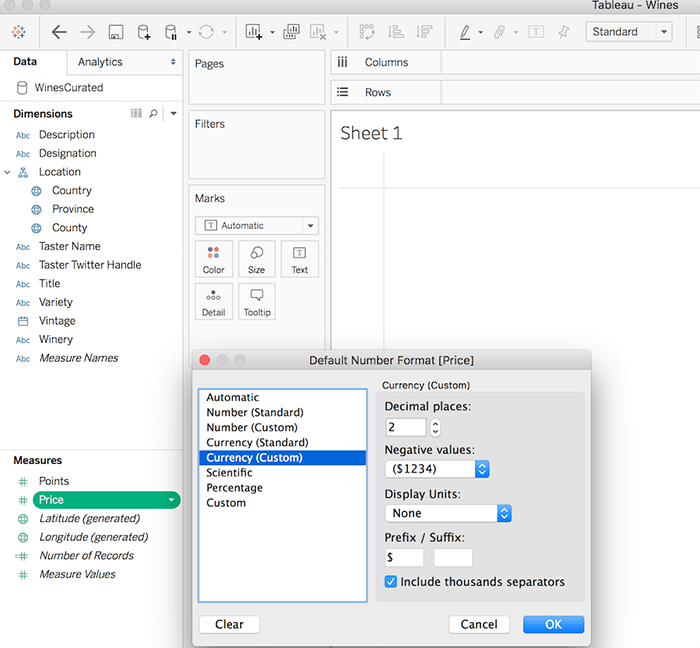
Task: Click the Sheet 1 title
Action: pyautogui.click(x=371, y=133)
